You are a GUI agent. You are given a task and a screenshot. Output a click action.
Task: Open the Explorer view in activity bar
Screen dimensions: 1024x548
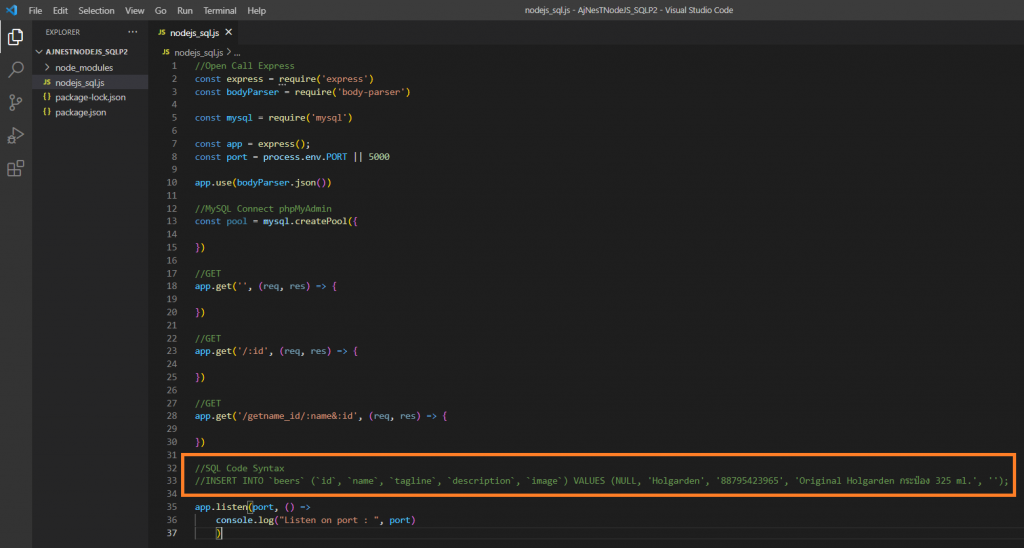coord(15,37)
